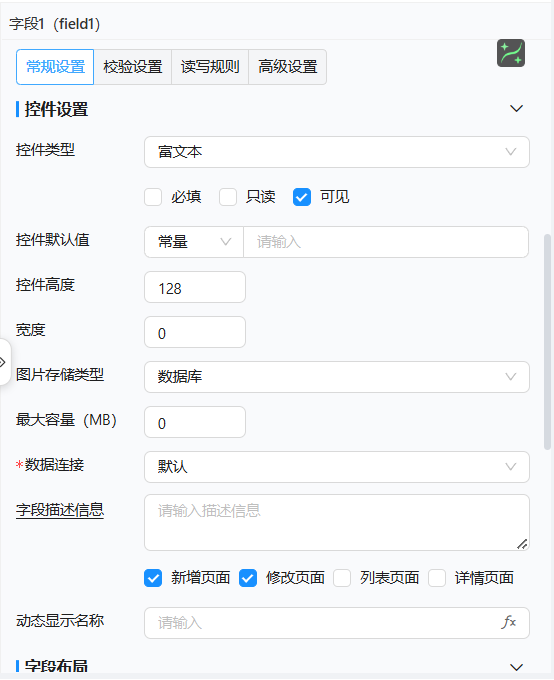Image resolution: width=554 pixels, height=680 pixels.
Task: Click the fx formula icon in 动态显示名称
Action: tap(508, 622)
